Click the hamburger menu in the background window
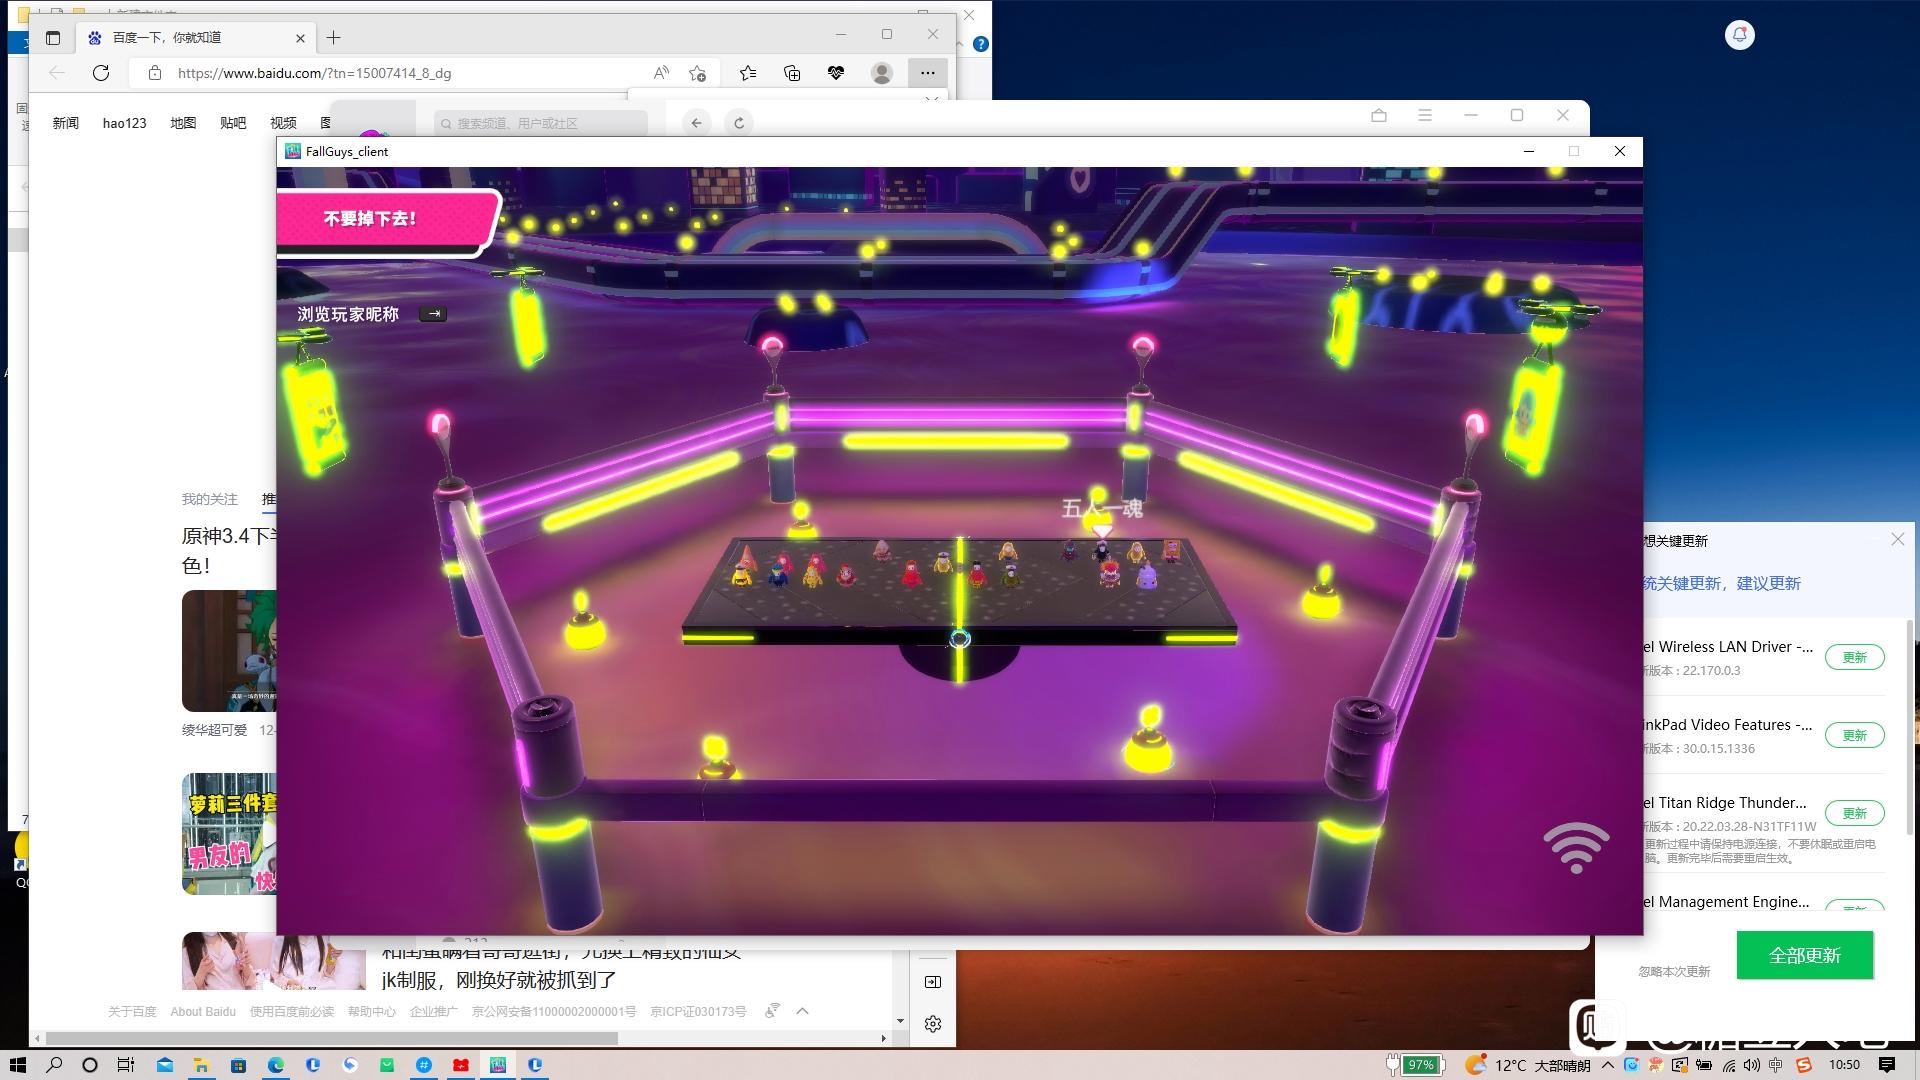Screen dimensions: 1920x1080 click(1425, 116)
